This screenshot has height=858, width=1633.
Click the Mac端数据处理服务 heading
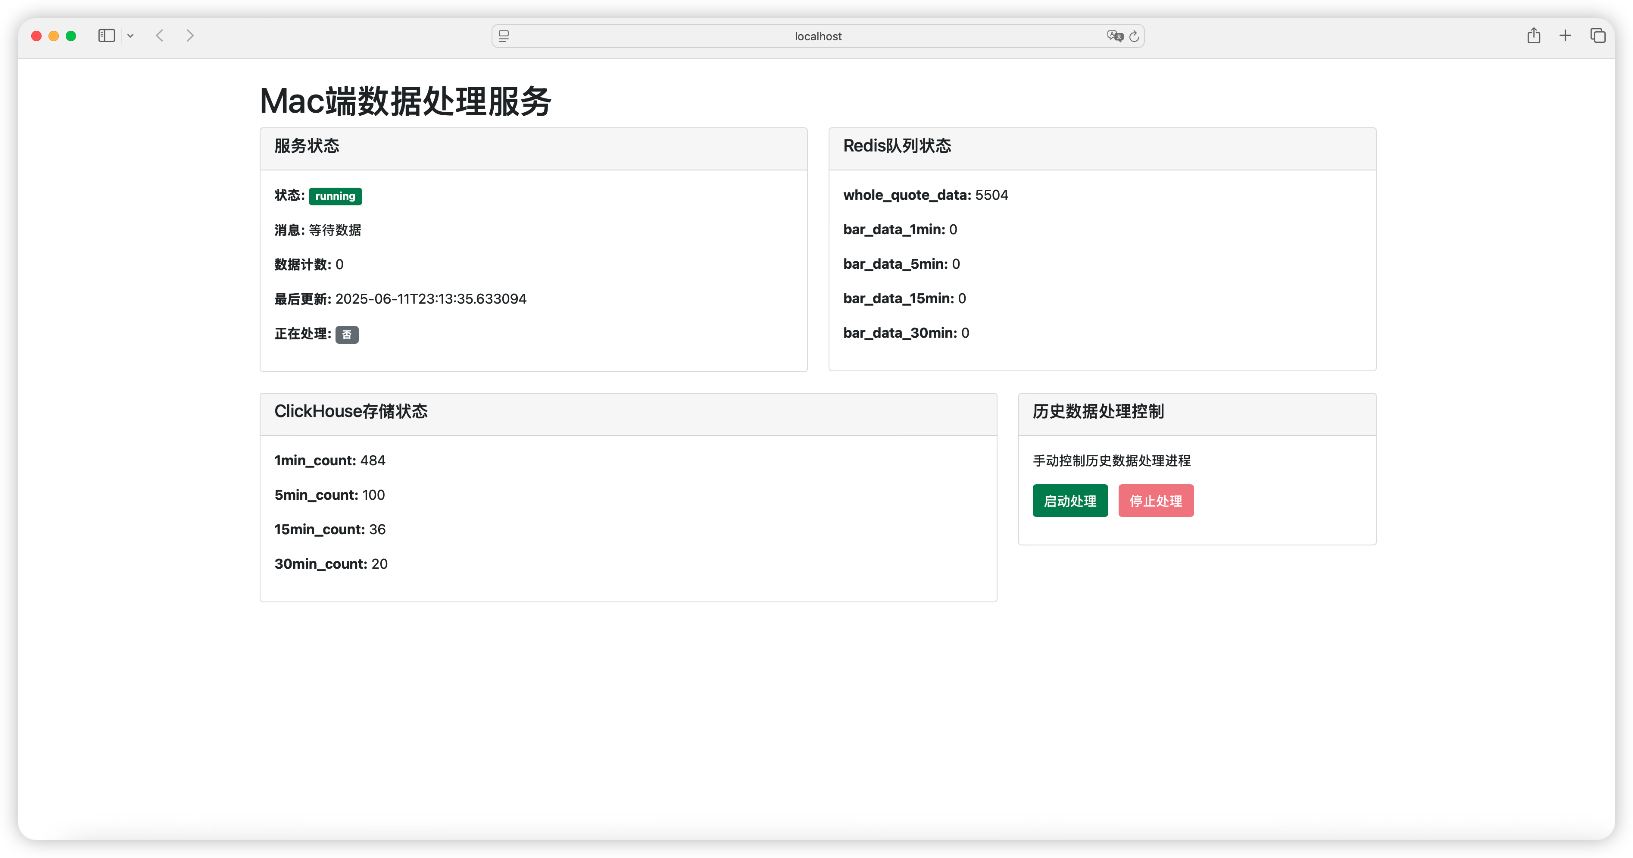tap(406, 101)
